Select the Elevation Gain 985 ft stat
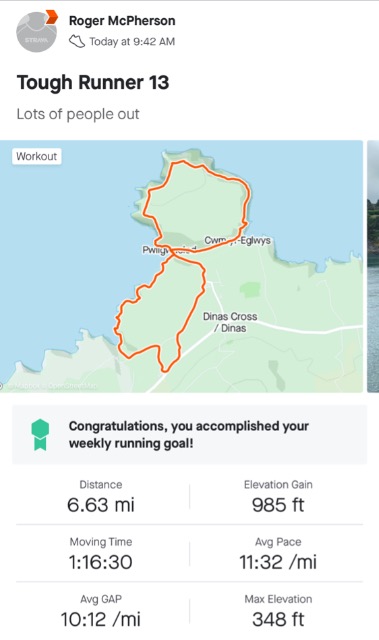 (x=278, y=497)
